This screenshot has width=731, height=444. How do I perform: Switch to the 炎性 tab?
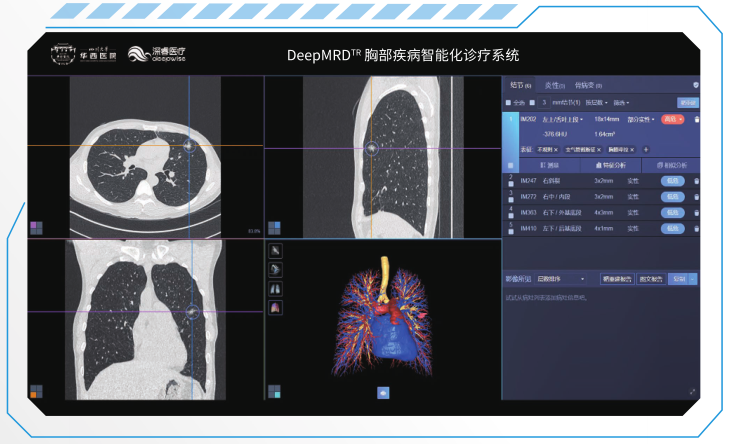coord(554,85)
